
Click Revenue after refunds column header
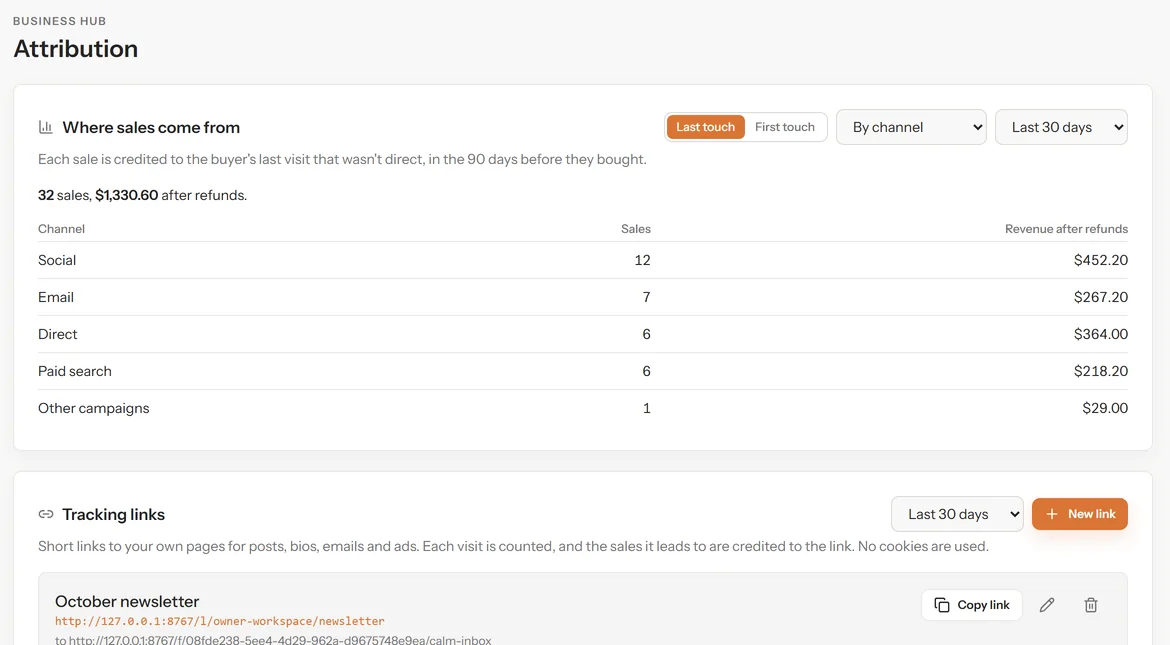click(x=1066, y=228)
